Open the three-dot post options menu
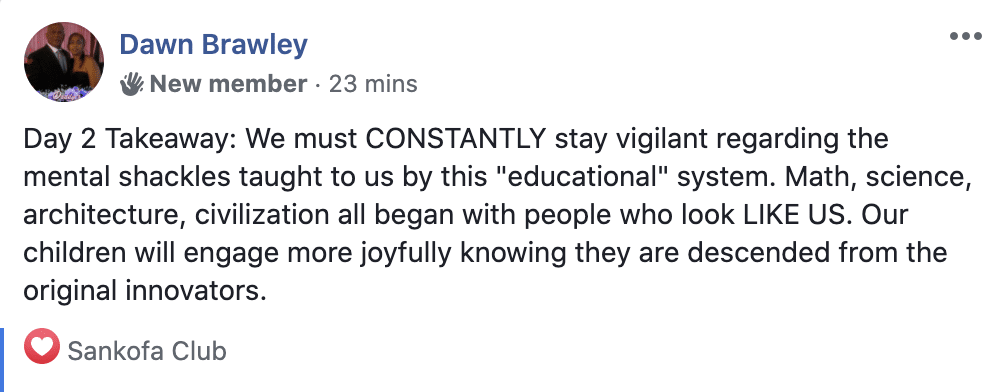 pos(966,36)
